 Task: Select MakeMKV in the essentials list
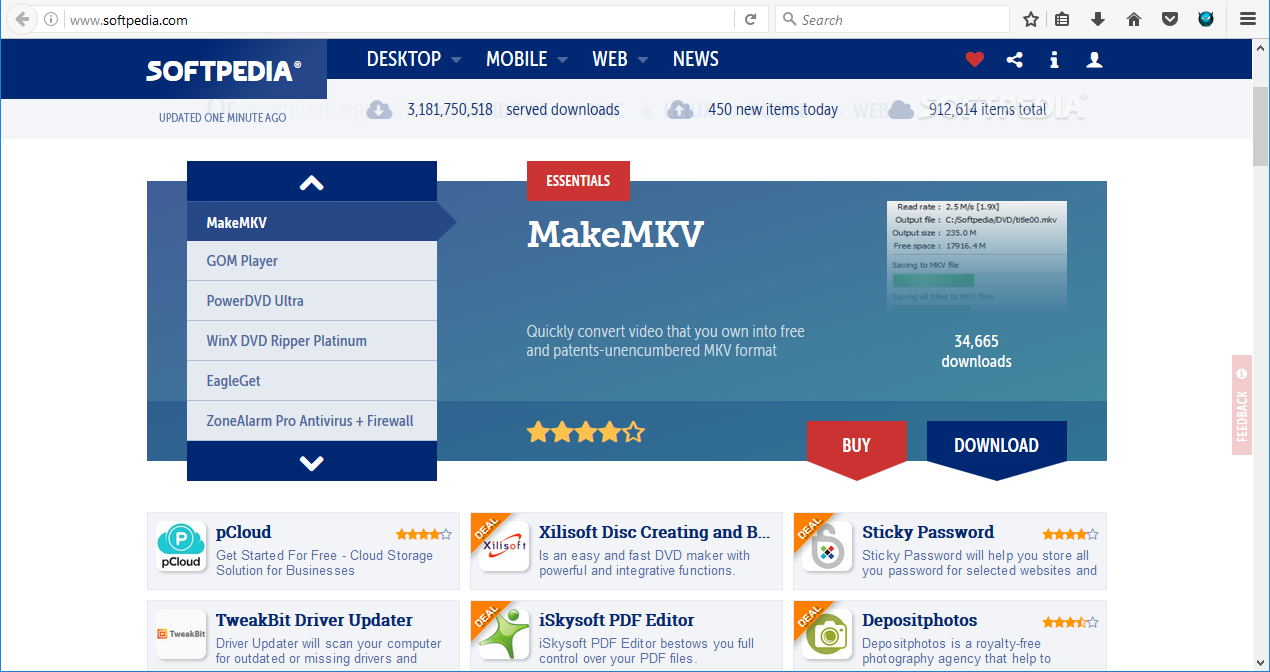coord(312,222)
